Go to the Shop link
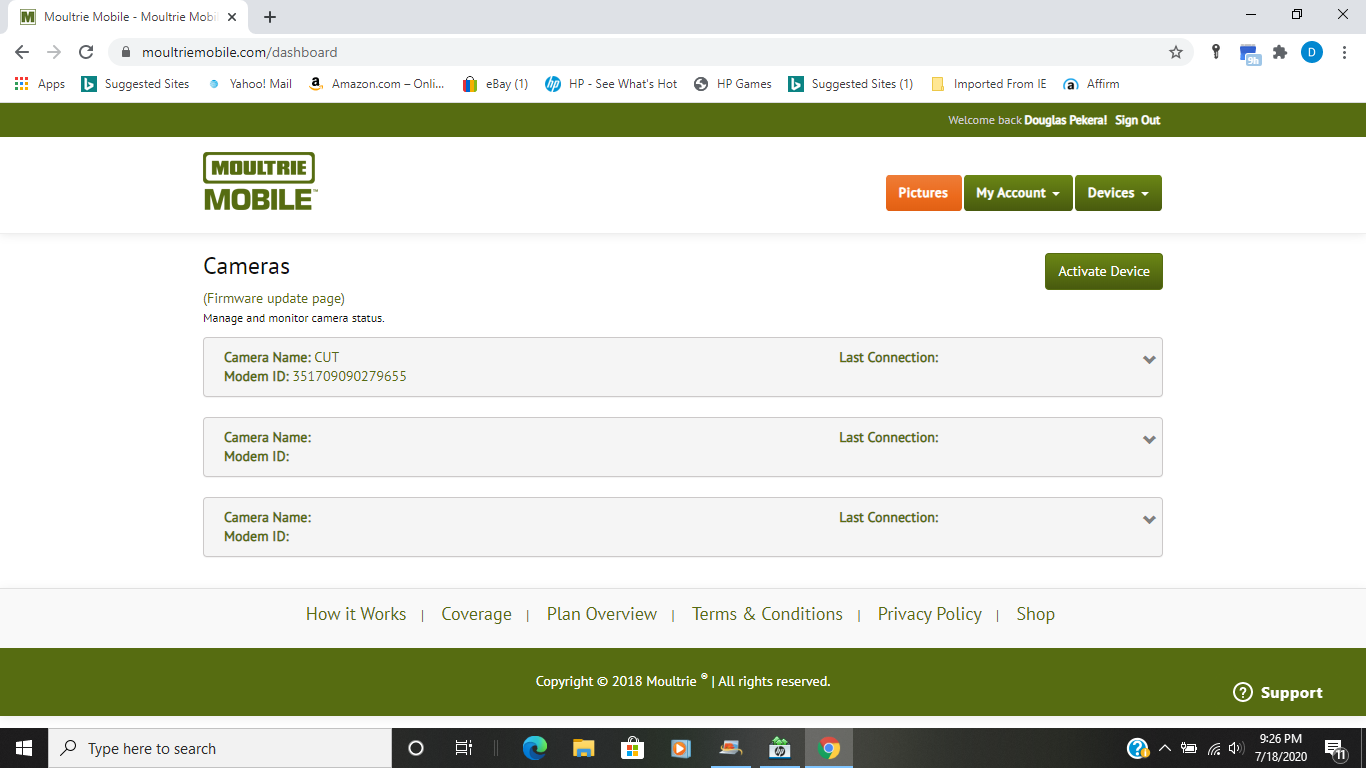 click(x=1036, y=614)
